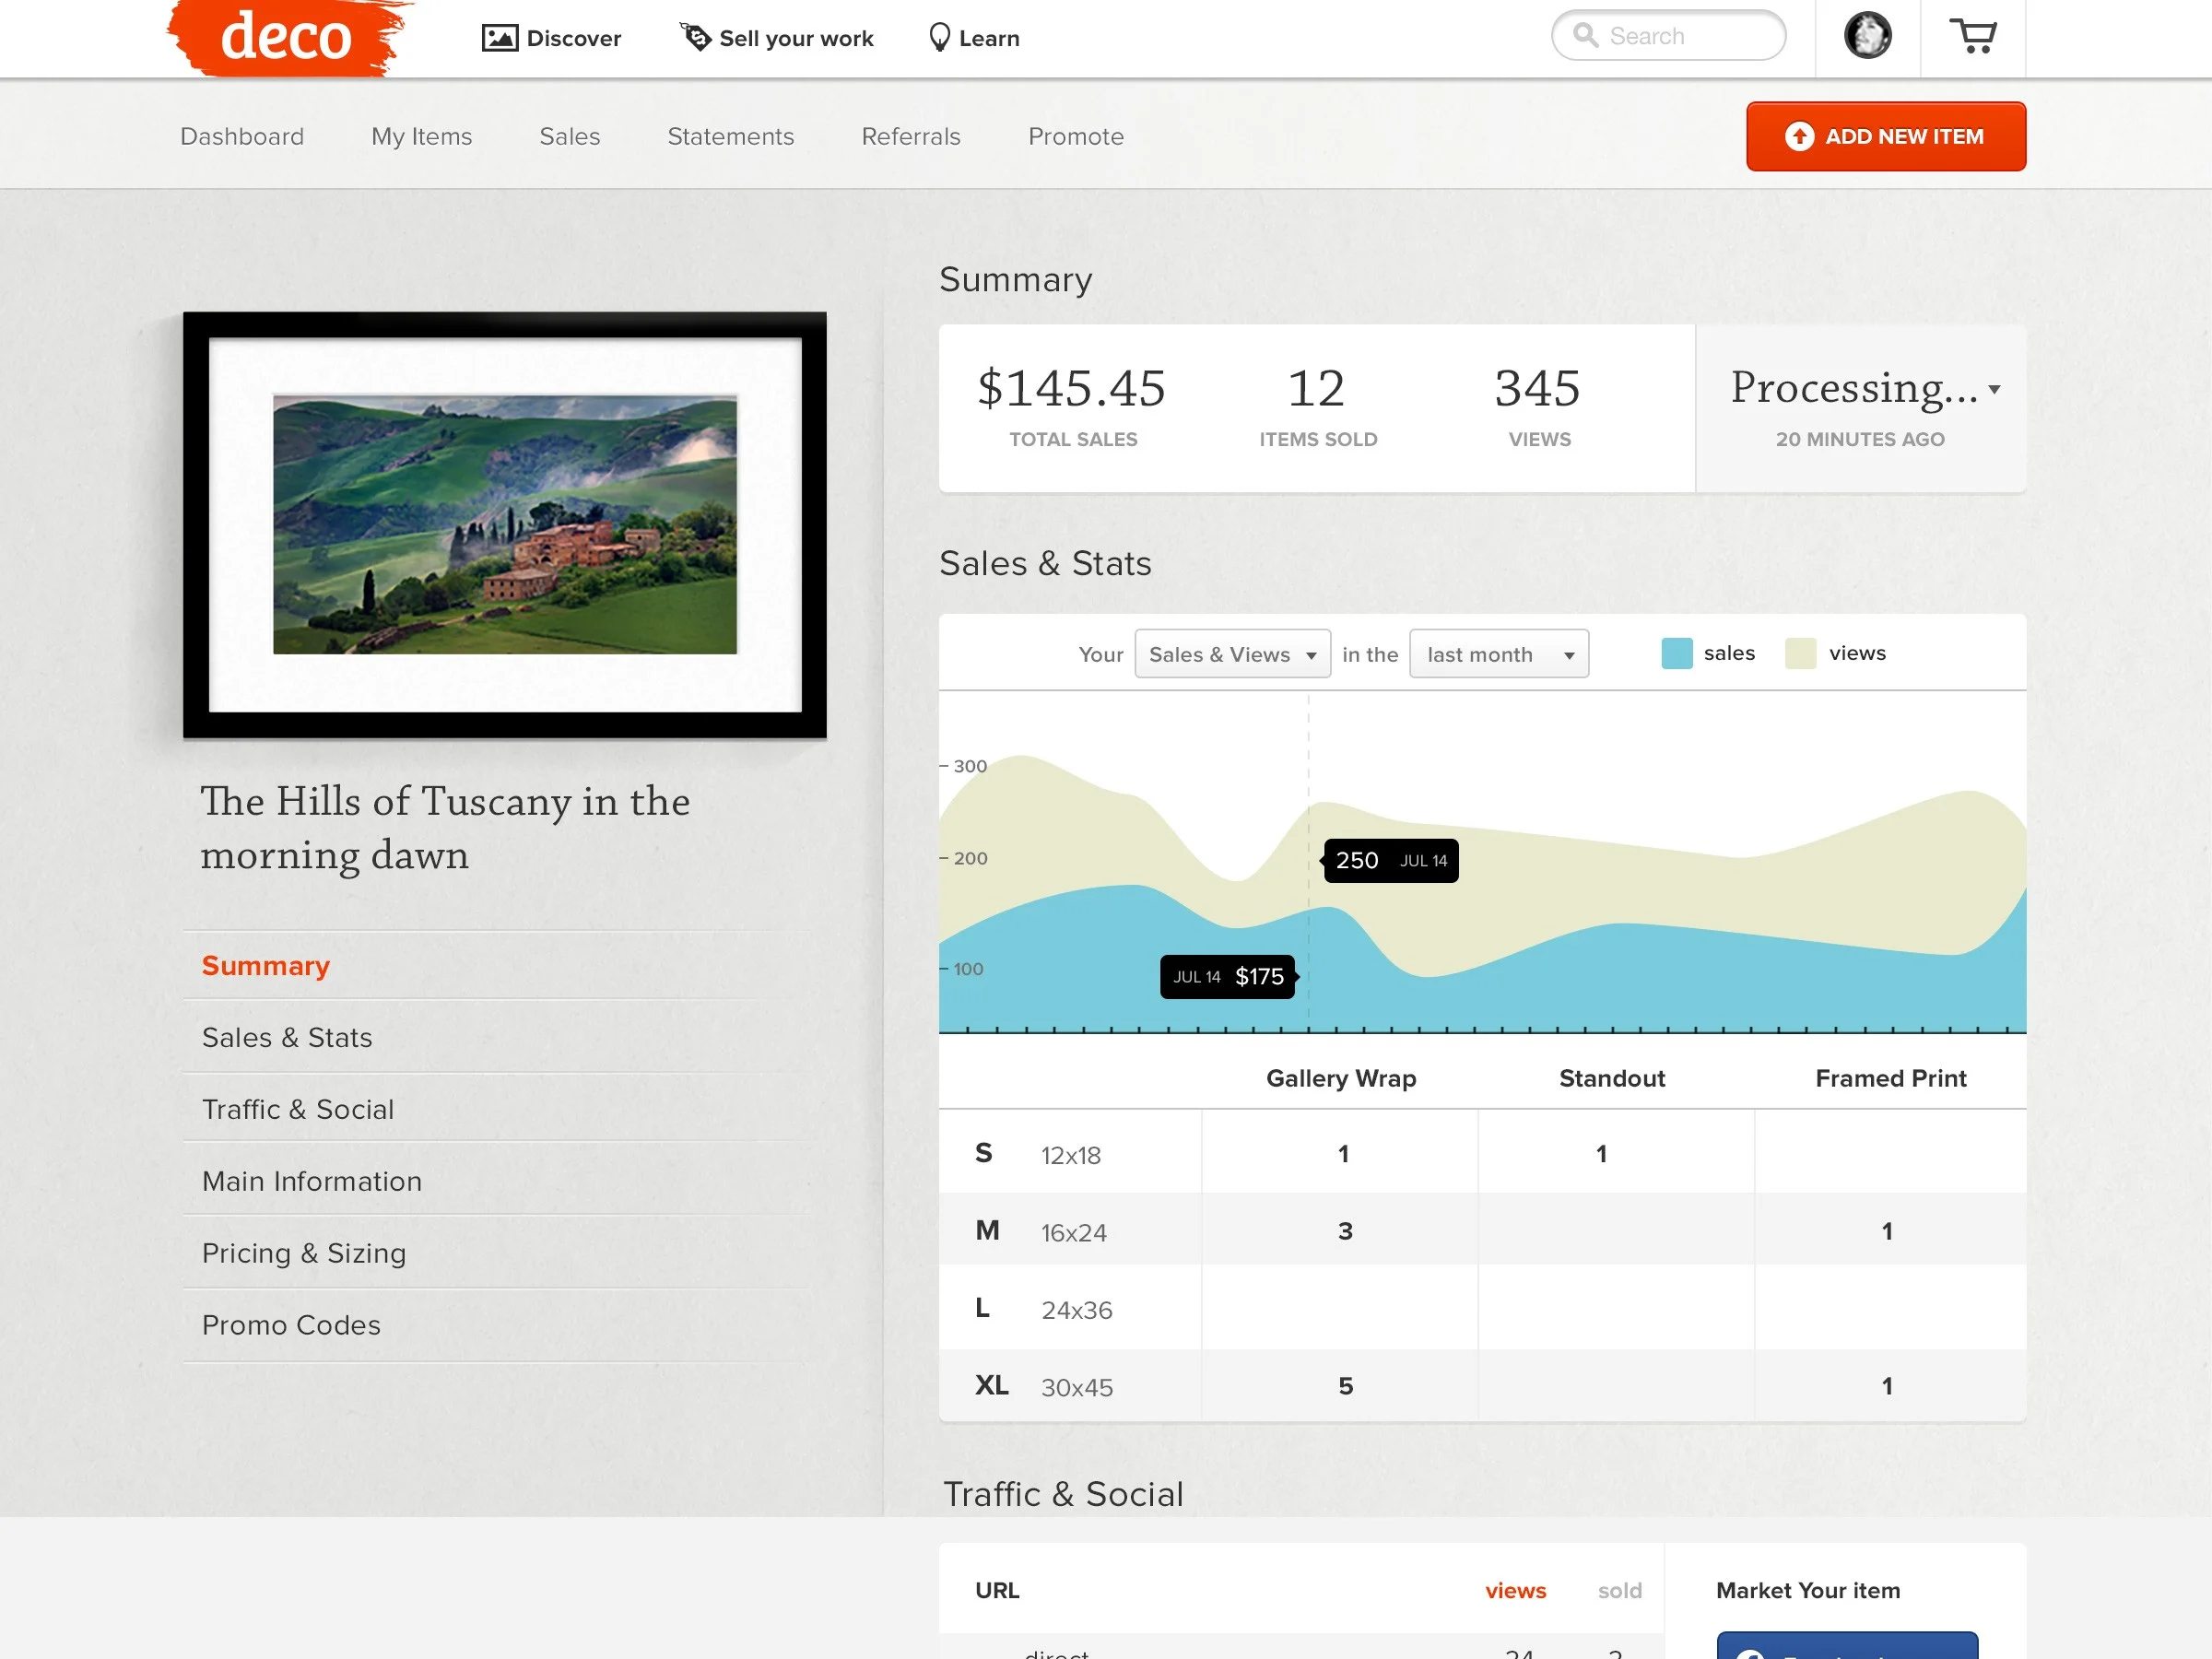This screenshot has width=2212, height=1659.
Task: Go to the Statements tab
Action: tap(730, 137)
